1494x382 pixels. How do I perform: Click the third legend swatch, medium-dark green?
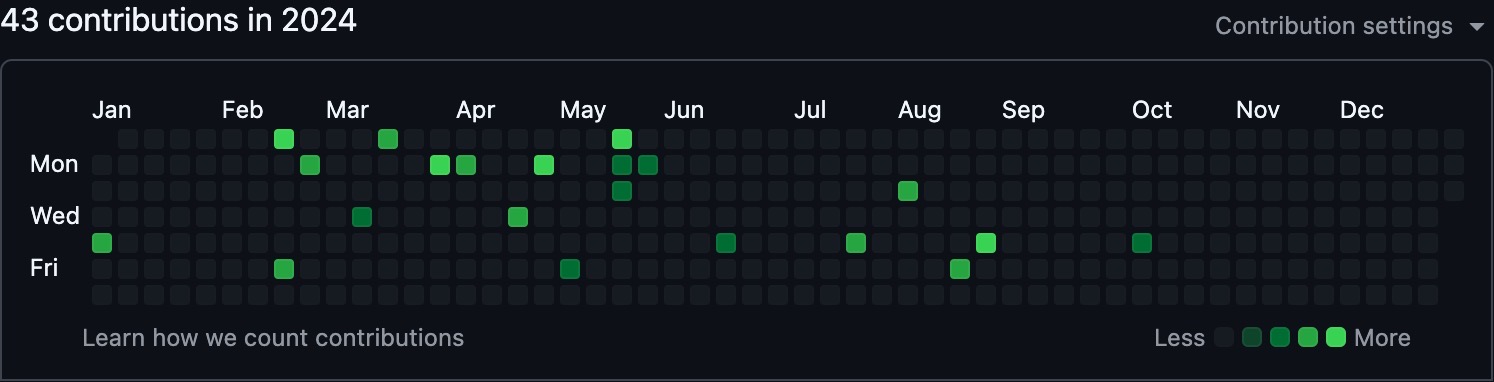coord(1280,338)
